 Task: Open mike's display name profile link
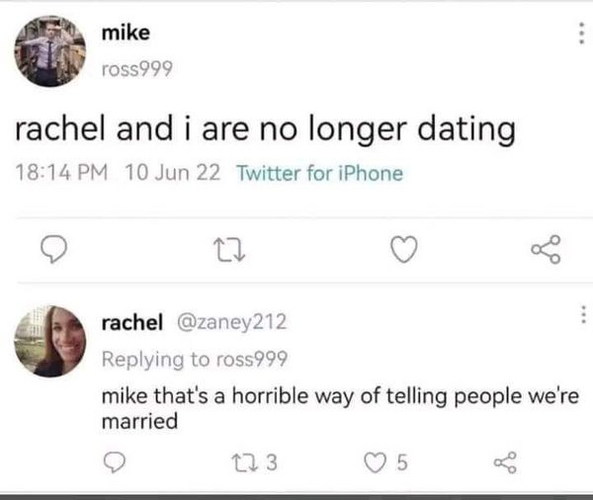coord(126,33)
